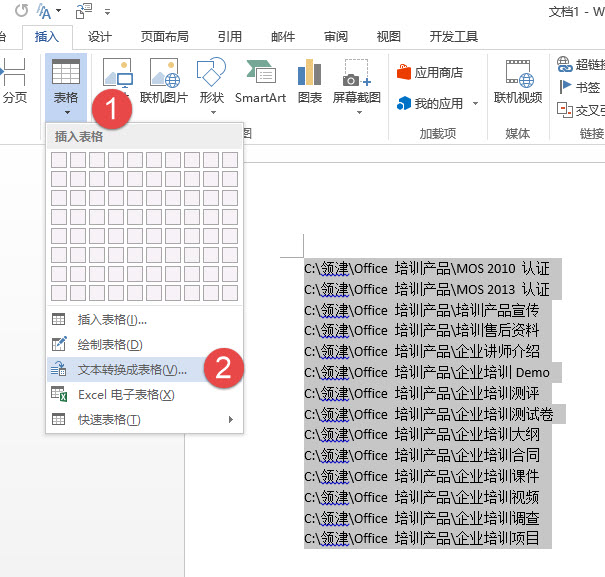
Task: Open the 形状 shapes gallery
Action: [211, 86]
